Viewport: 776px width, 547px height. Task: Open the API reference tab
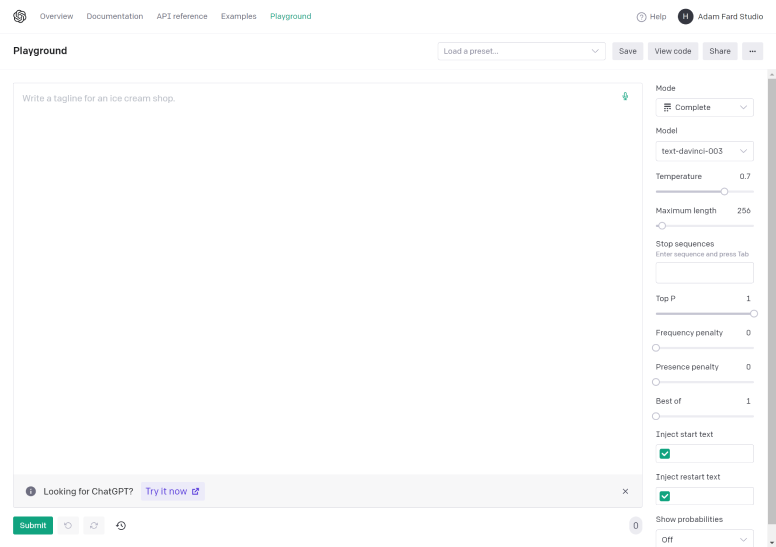pyautogui.click(x=182, y=16)
